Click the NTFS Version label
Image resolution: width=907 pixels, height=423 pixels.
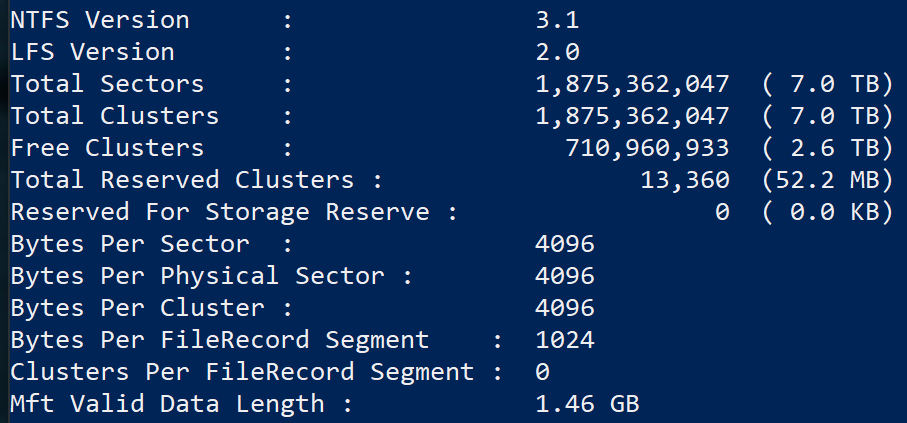click(100, 19)
